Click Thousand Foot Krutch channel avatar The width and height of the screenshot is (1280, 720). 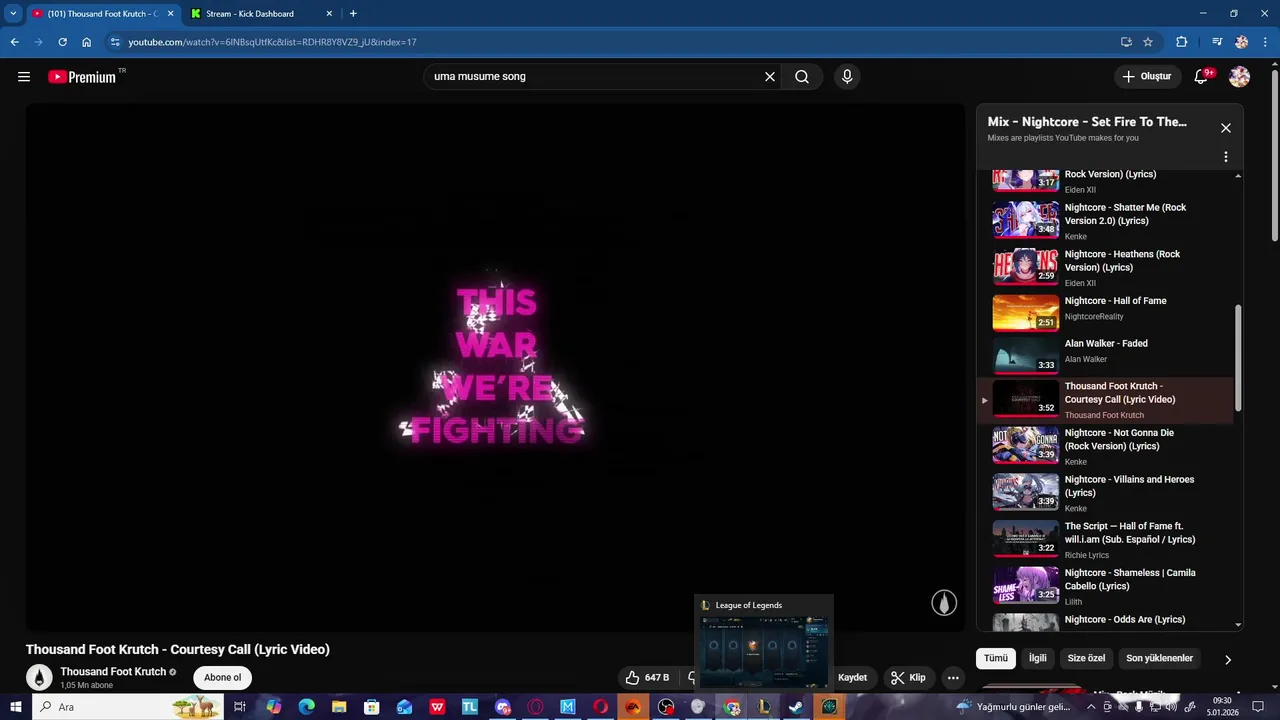point(39,678)
